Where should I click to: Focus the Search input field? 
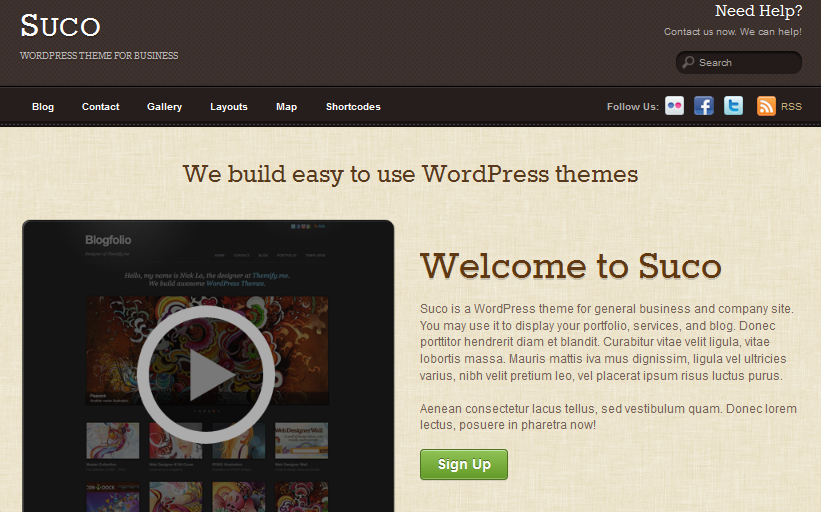click(739, 62)
